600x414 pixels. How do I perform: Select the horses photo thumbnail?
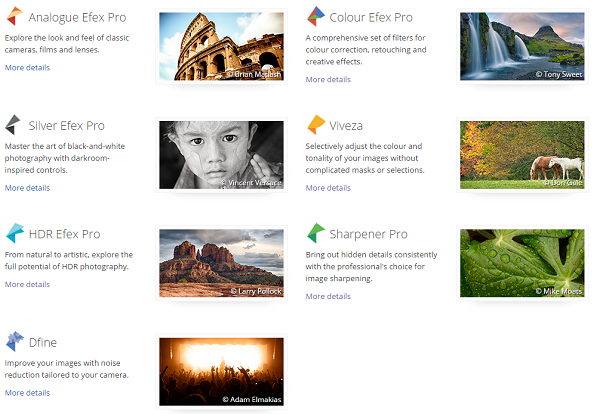coord(522,154)
